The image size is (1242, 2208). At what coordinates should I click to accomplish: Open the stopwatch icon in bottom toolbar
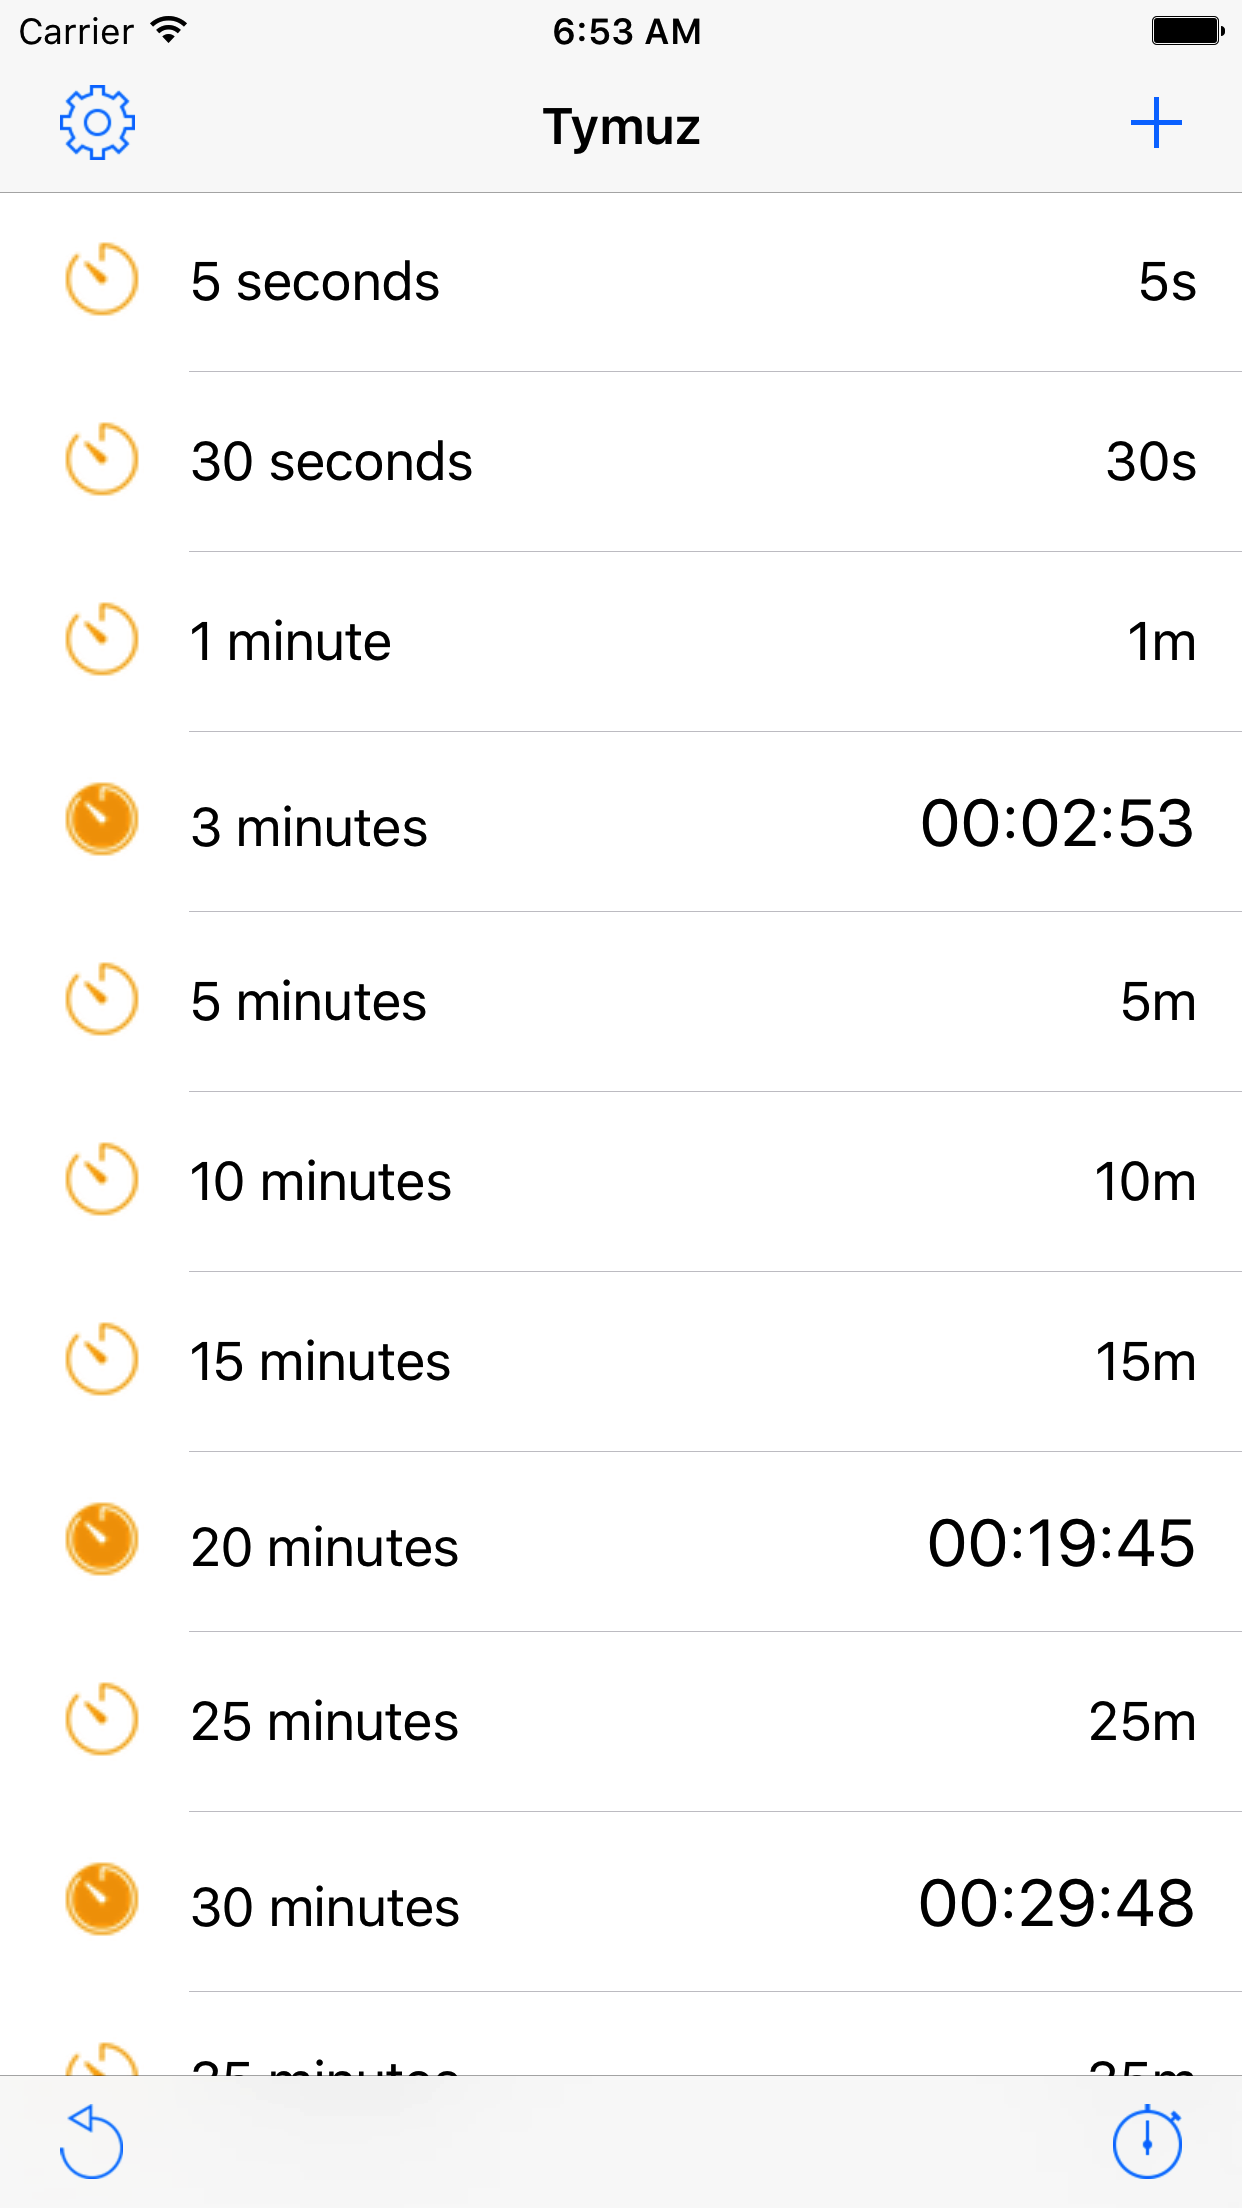1148,2141
